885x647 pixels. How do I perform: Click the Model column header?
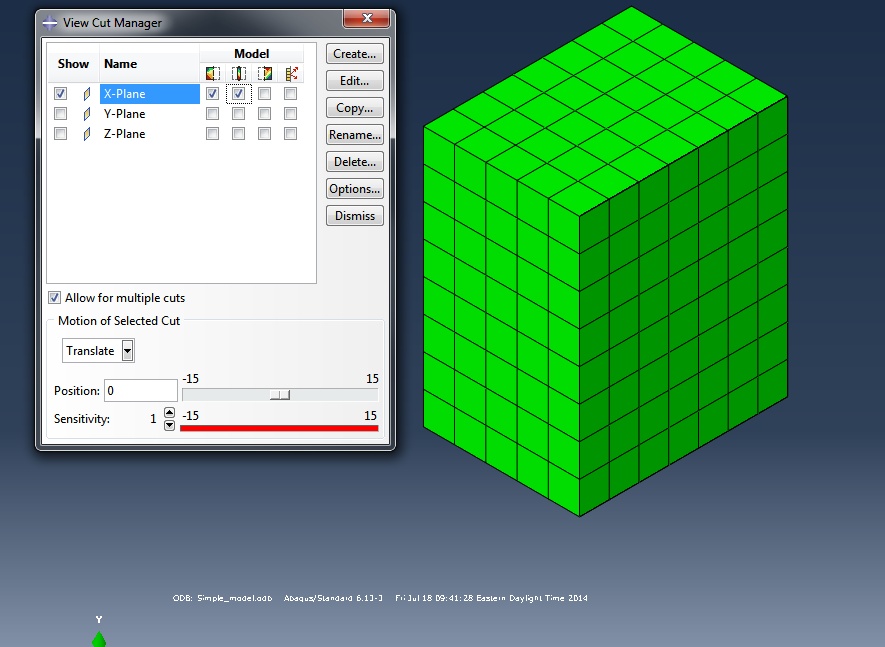pos(251,54)
